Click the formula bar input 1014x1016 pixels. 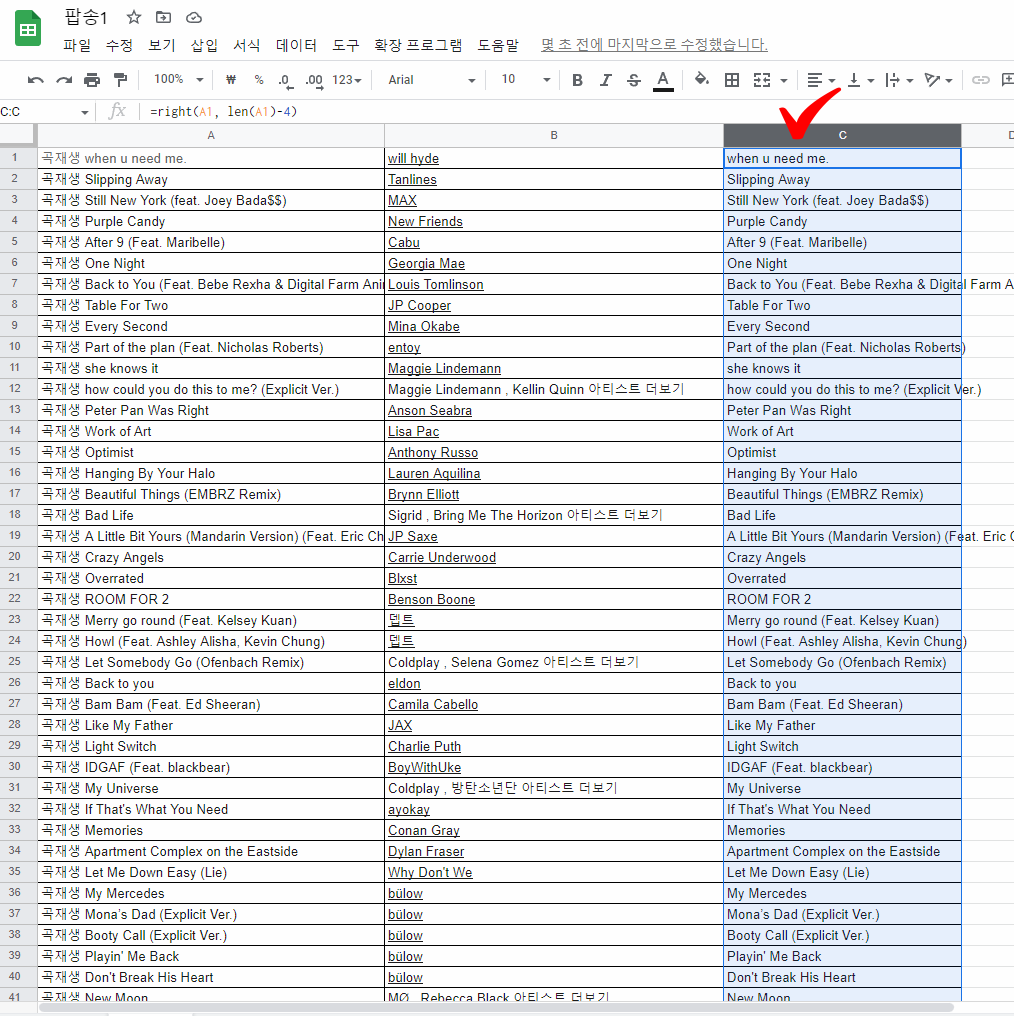point(577,111)
